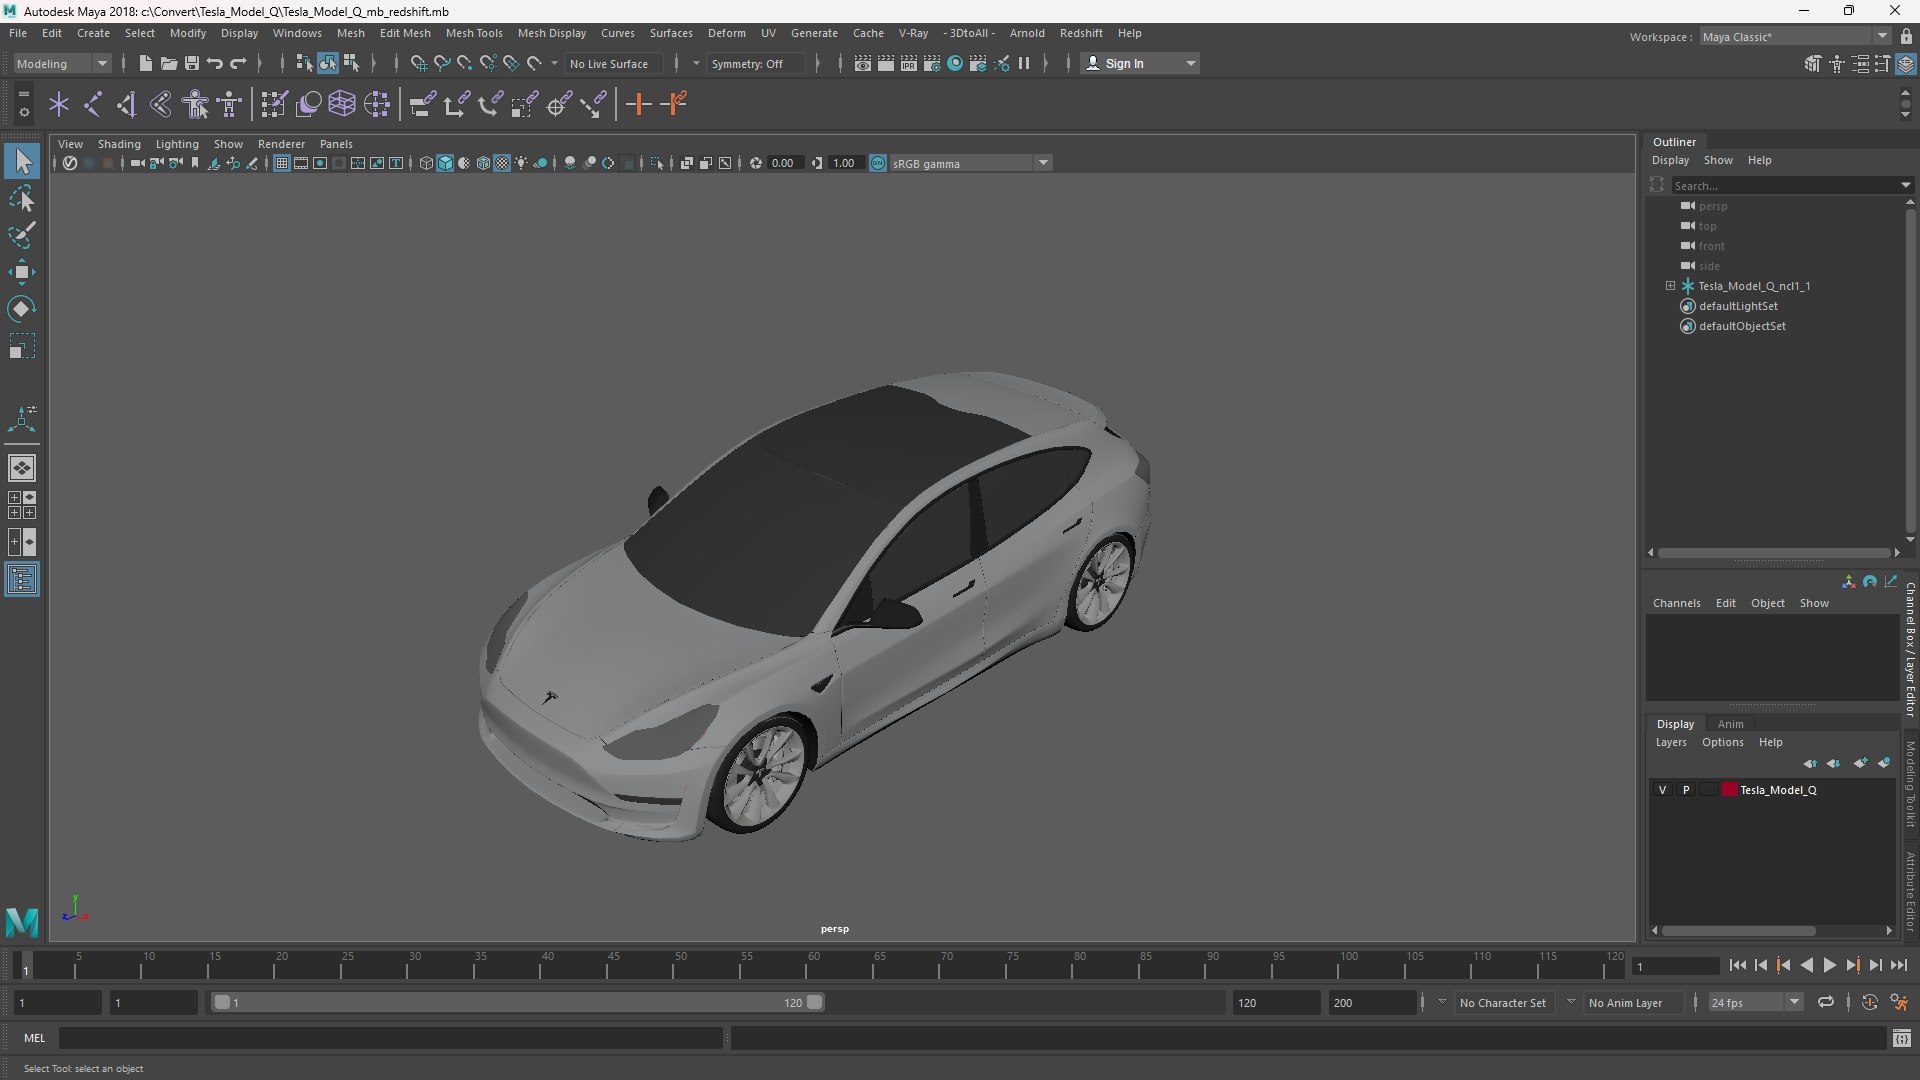Image resolution: width=1920 pixels, height=1080 pixels.
Task: Open the Workspace Maya Classic dropdown
Action: coord(1795,36)
